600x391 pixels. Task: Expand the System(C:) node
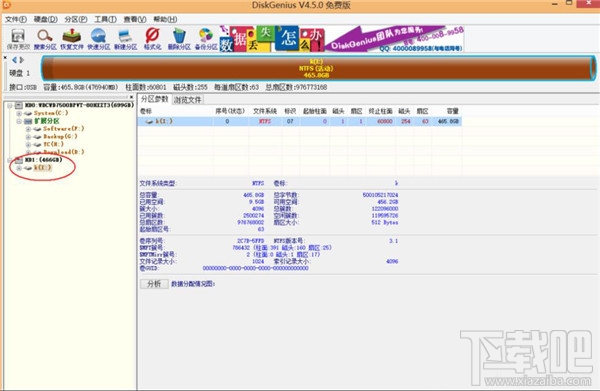19,113
